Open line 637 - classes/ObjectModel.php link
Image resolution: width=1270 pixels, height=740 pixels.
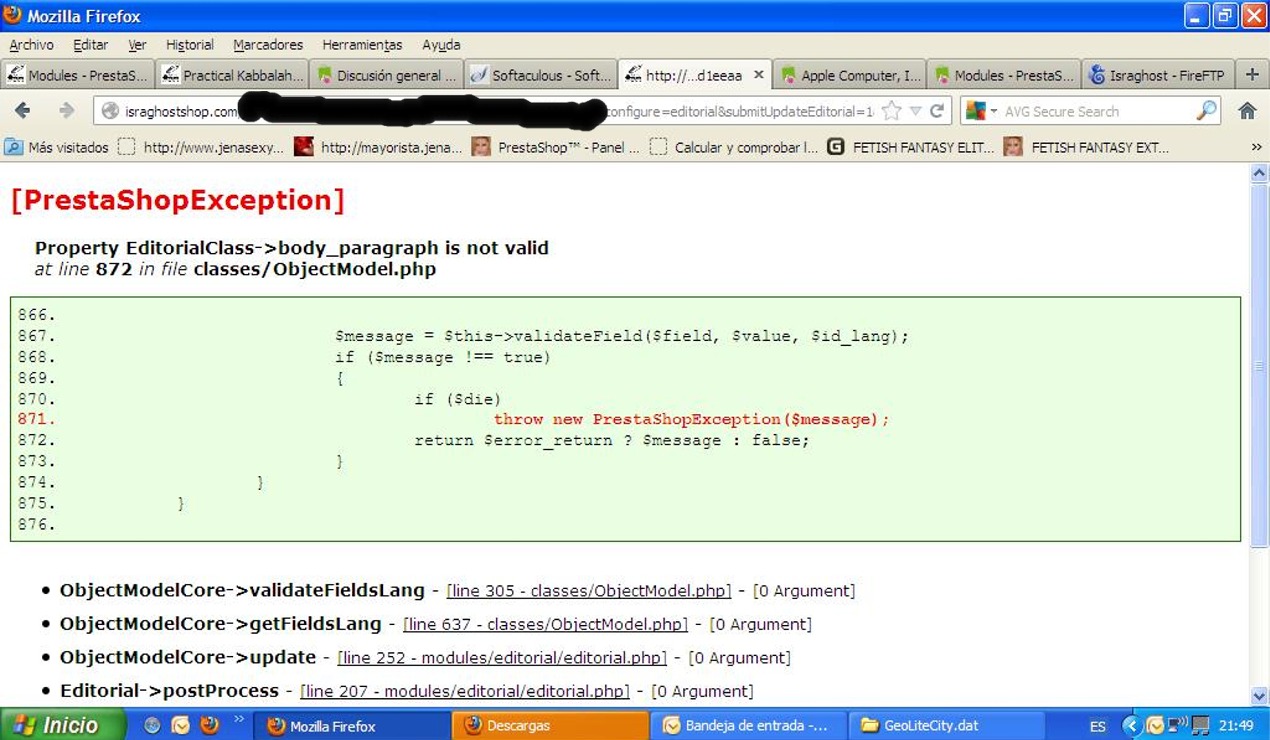pos(545,624)
